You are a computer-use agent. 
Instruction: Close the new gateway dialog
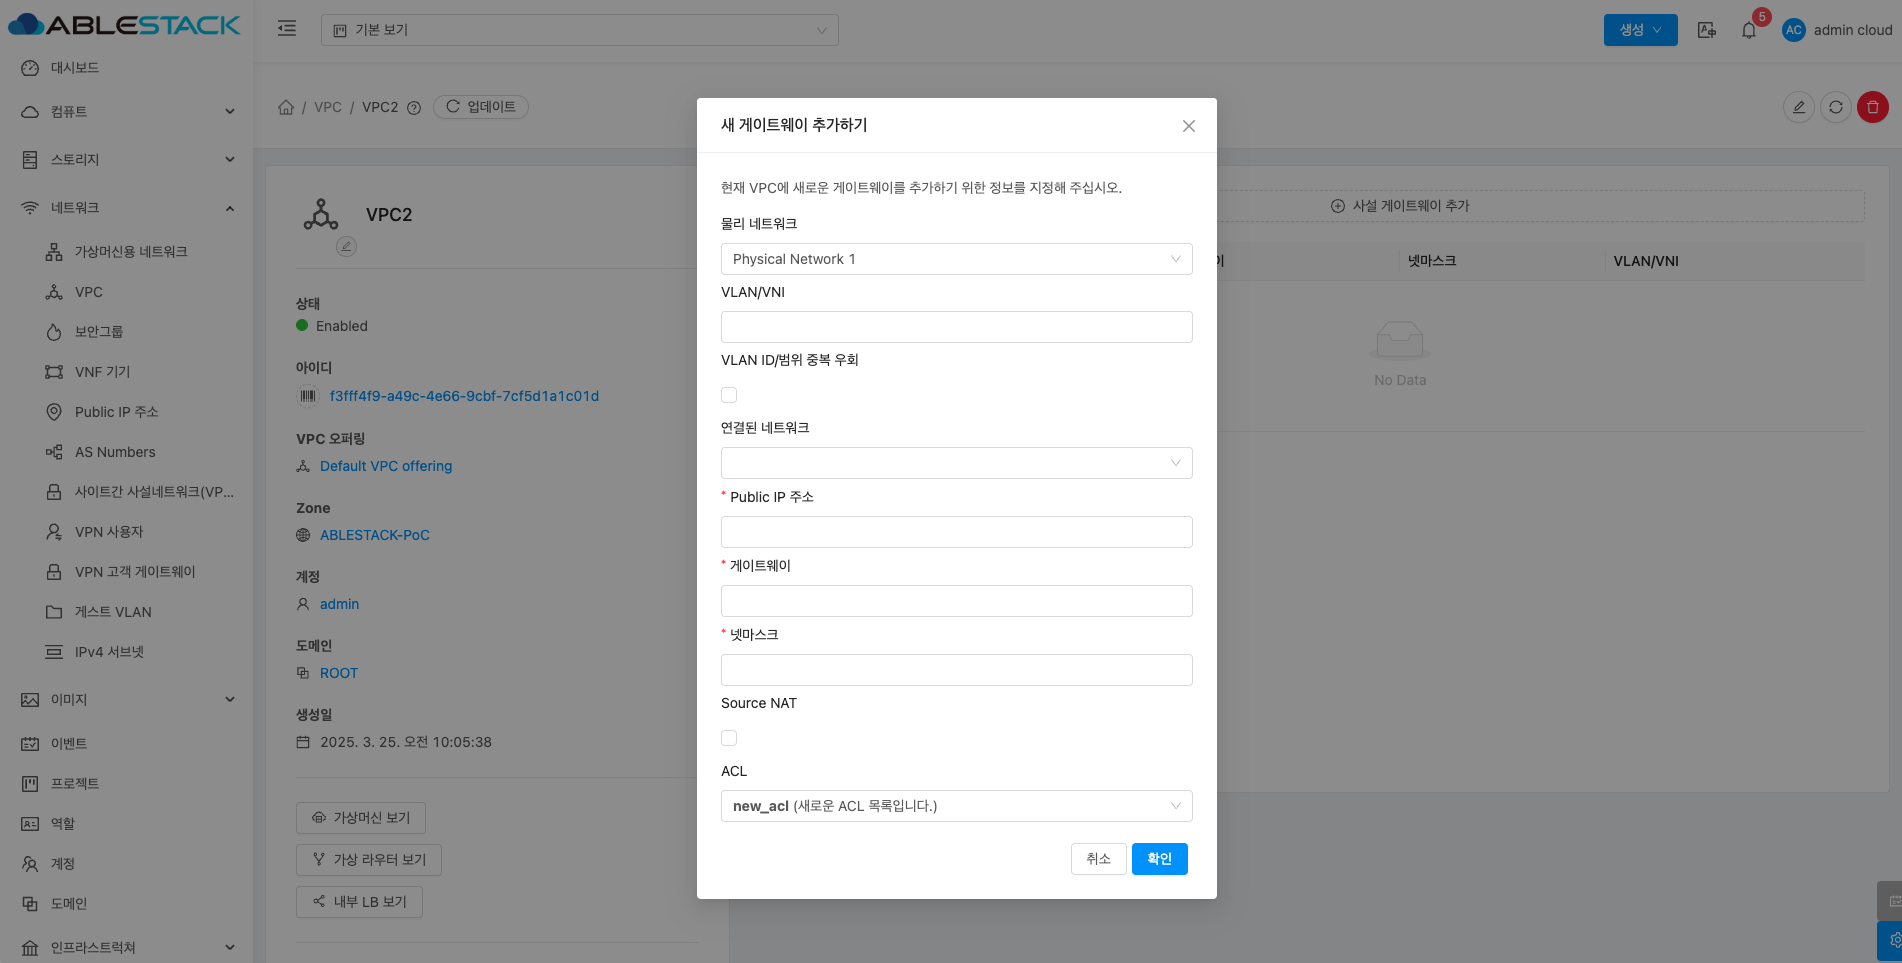pos(1189,126)
